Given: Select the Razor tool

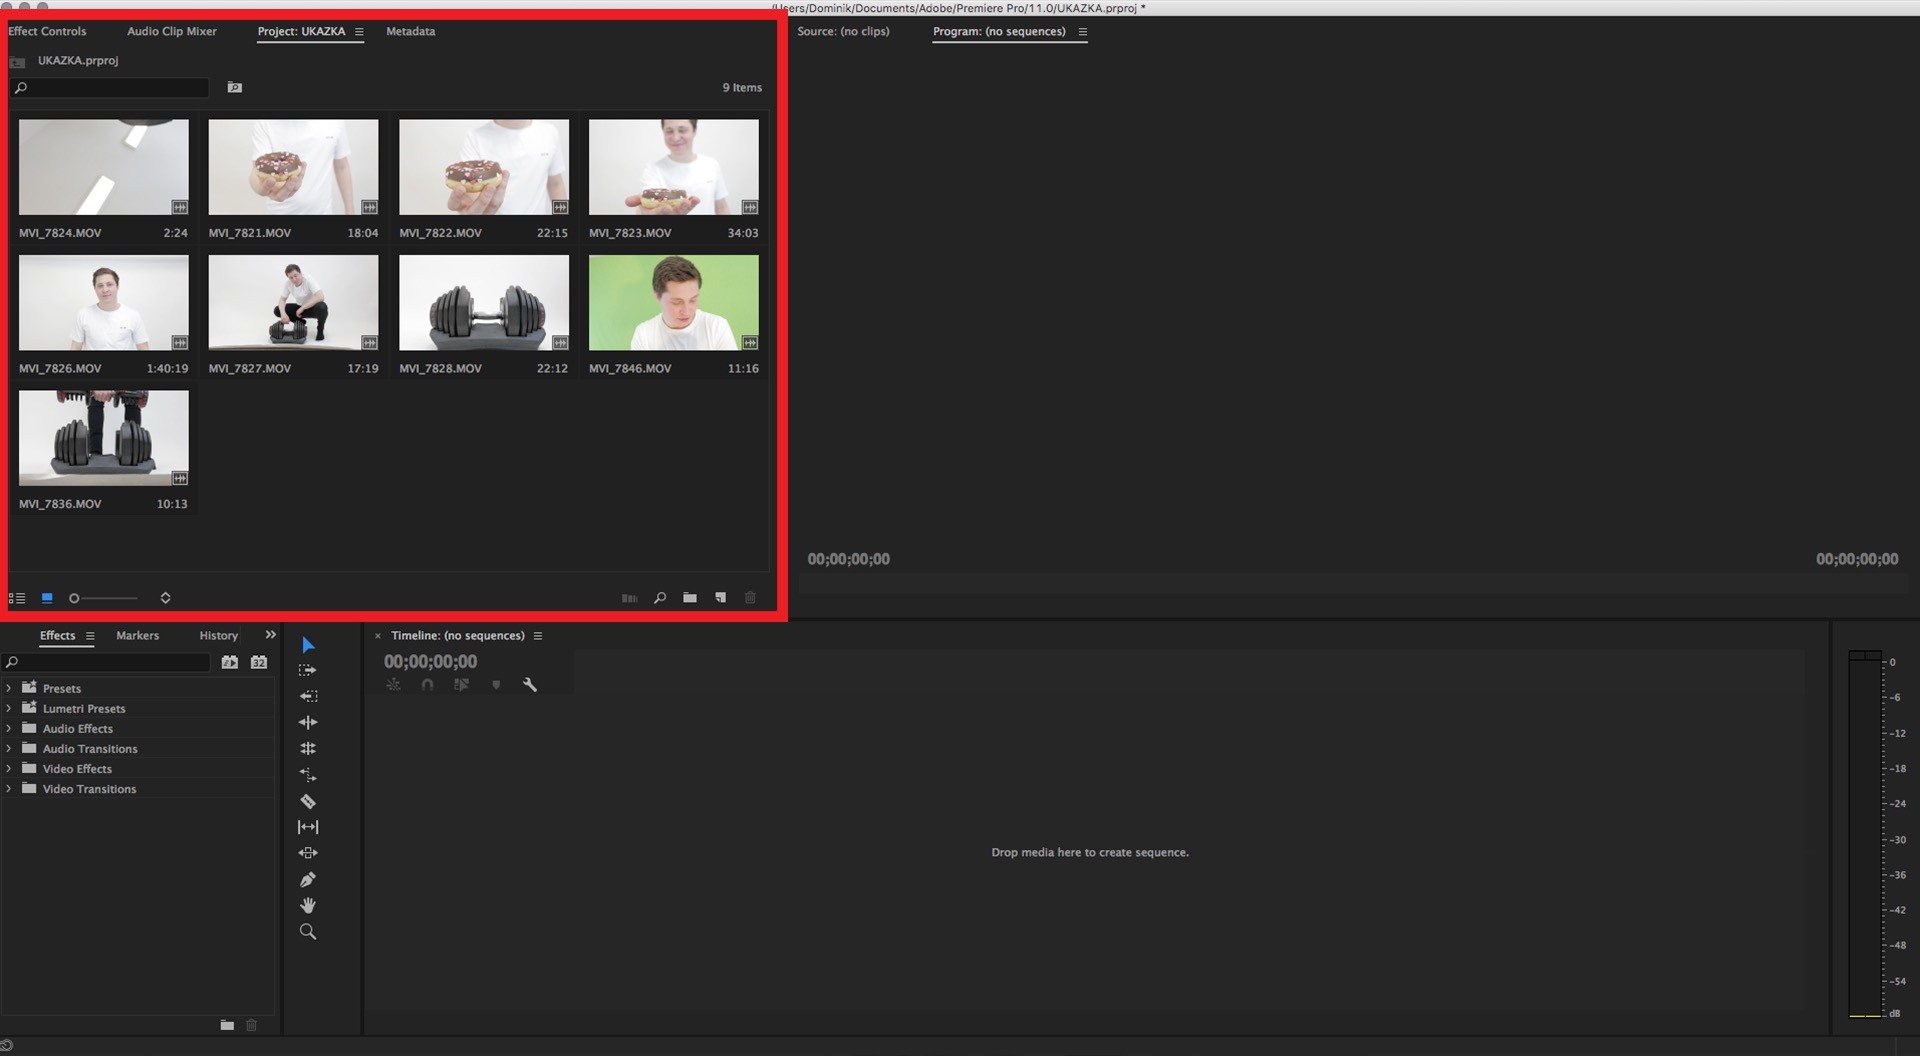Looking at the screenshot, I should coord(308,801).
